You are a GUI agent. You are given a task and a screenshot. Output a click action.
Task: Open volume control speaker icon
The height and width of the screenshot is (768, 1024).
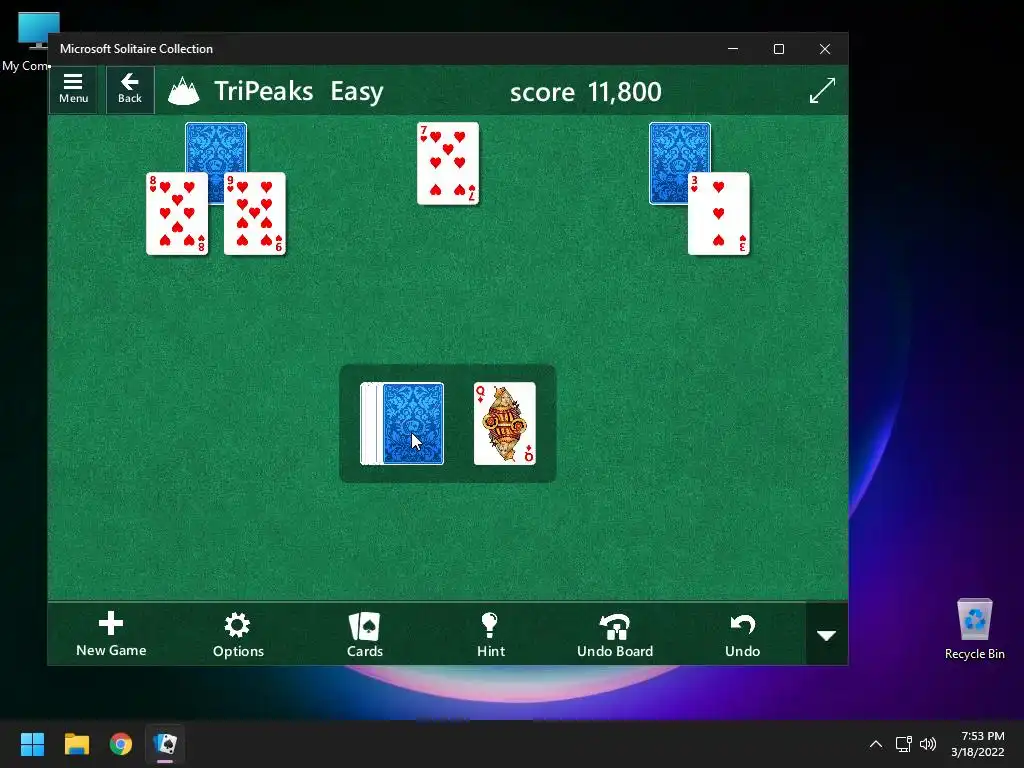(x=928, y=744)
